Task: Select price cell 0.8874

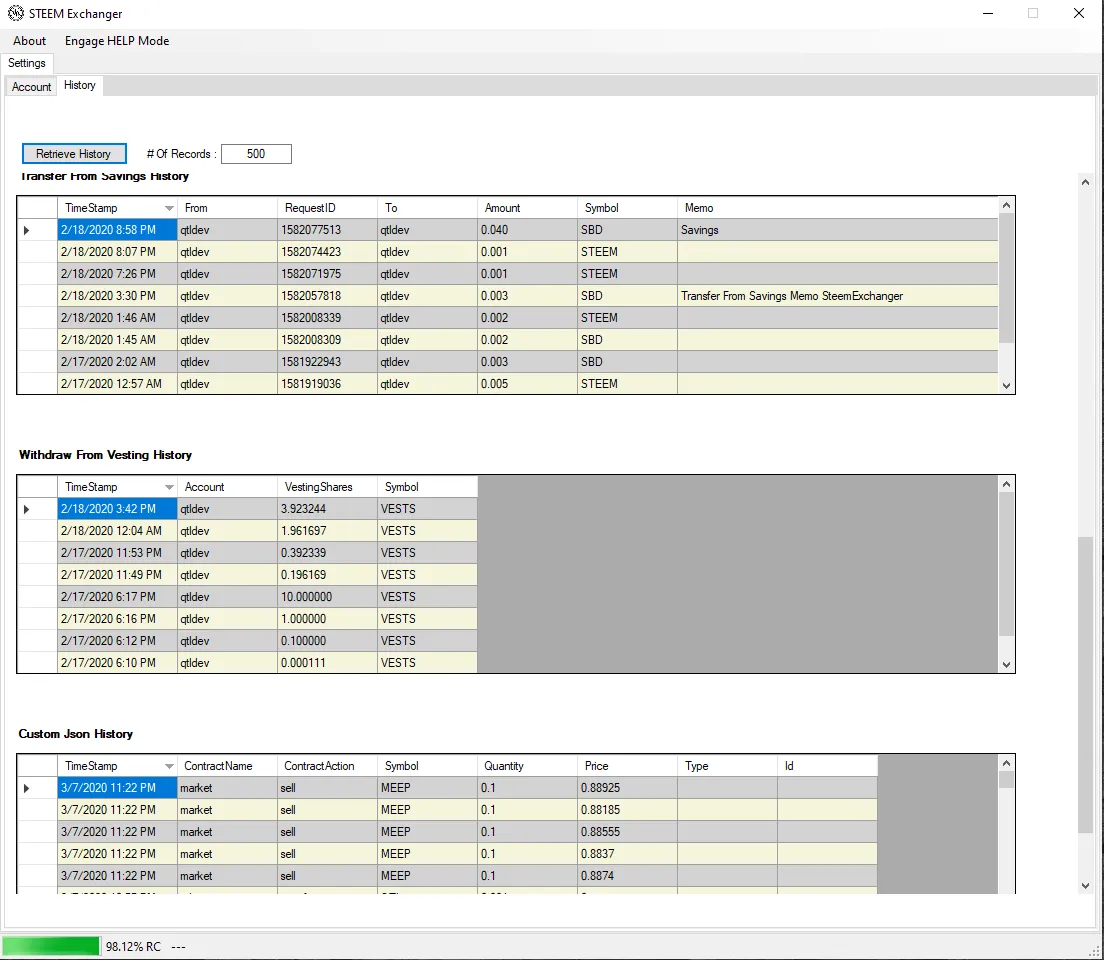Action: (627, 875)
